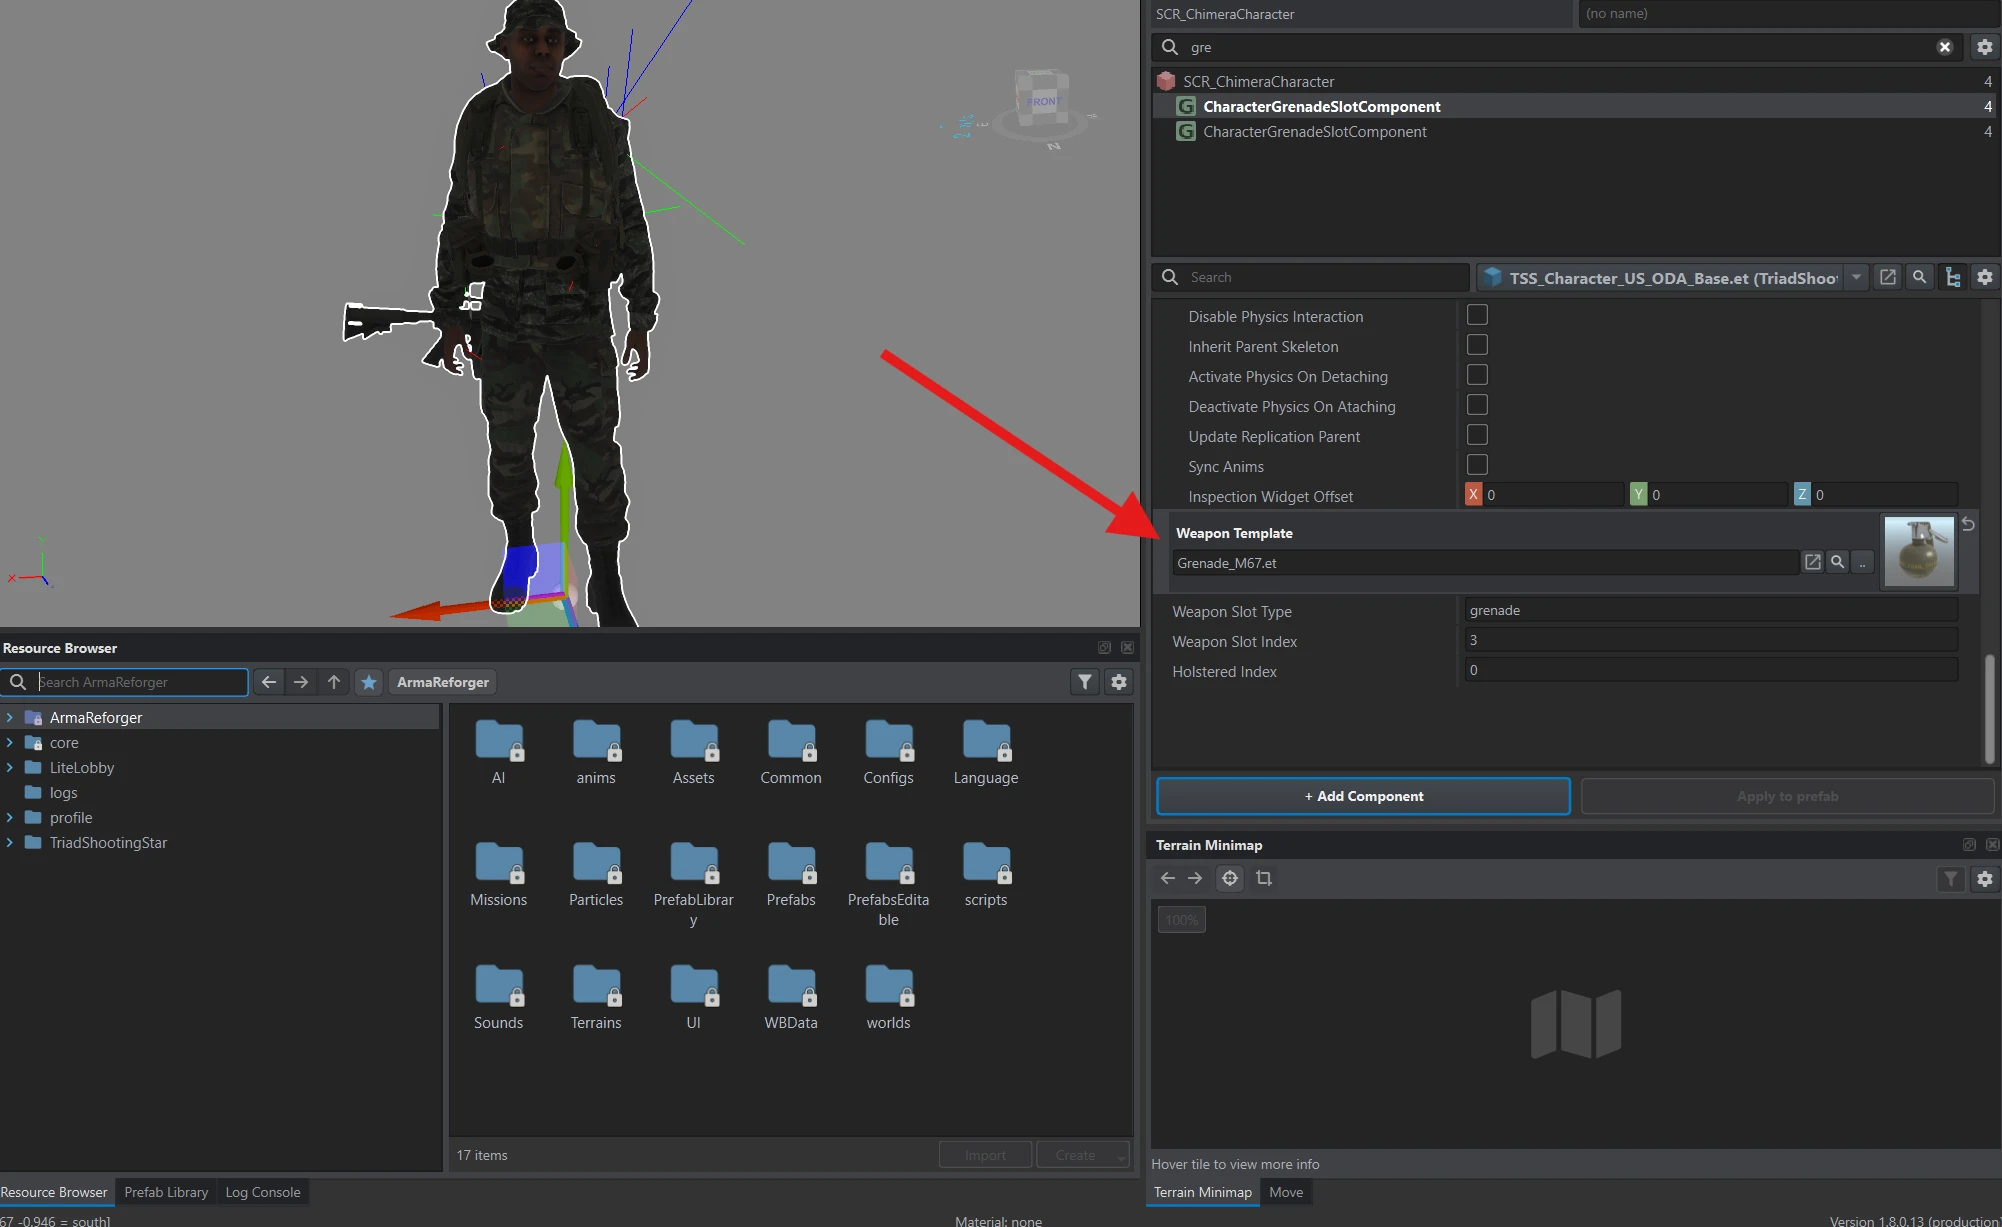Click the Weapon Slot Type field

click(x=1710, y=610)
